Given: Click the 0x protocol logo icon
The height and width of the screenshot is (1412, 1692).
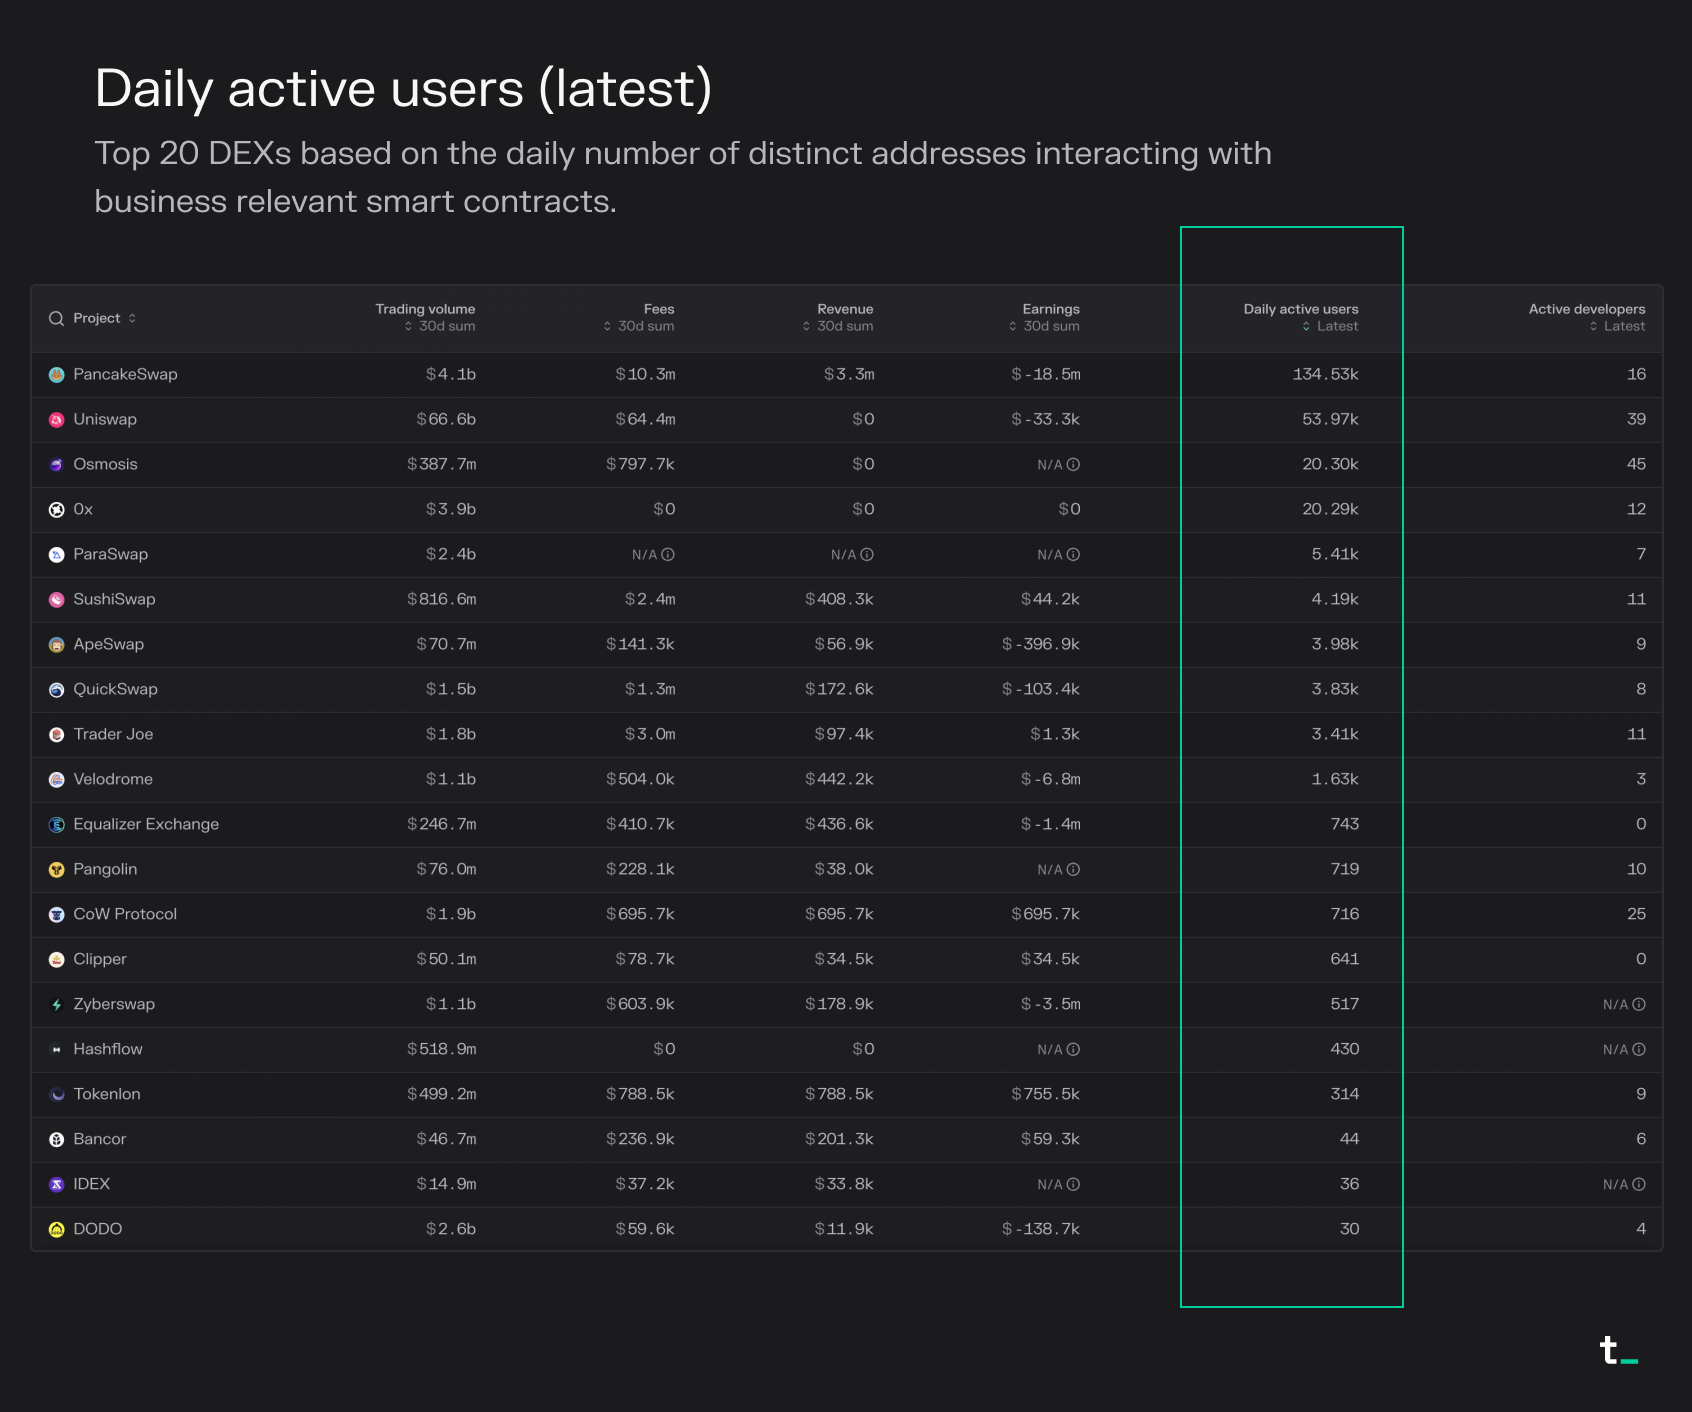Looking at the screenshot, I should click(x=57, y=510).
